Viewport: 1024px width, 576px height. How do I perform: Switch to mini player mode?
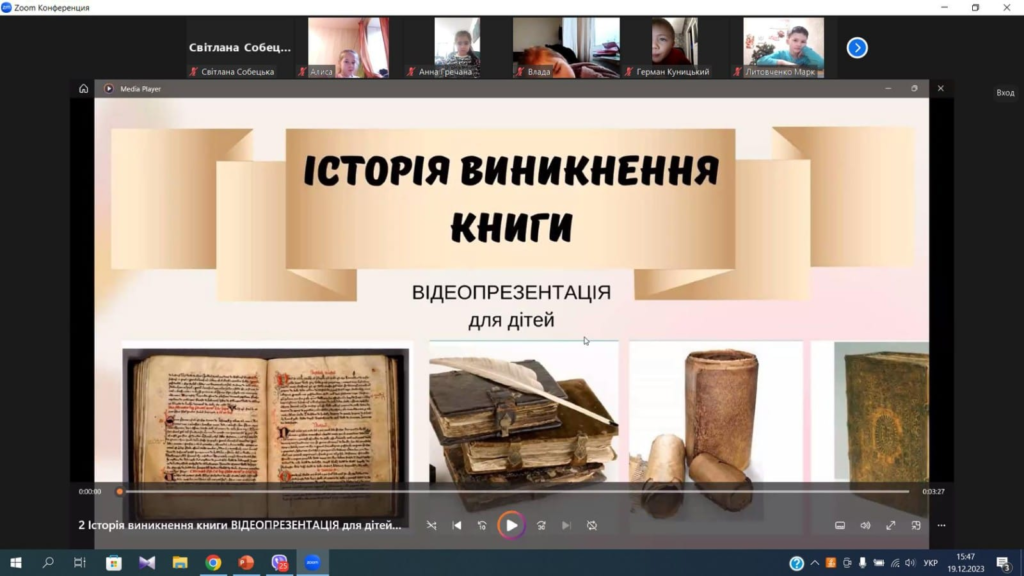coord(916,525)
